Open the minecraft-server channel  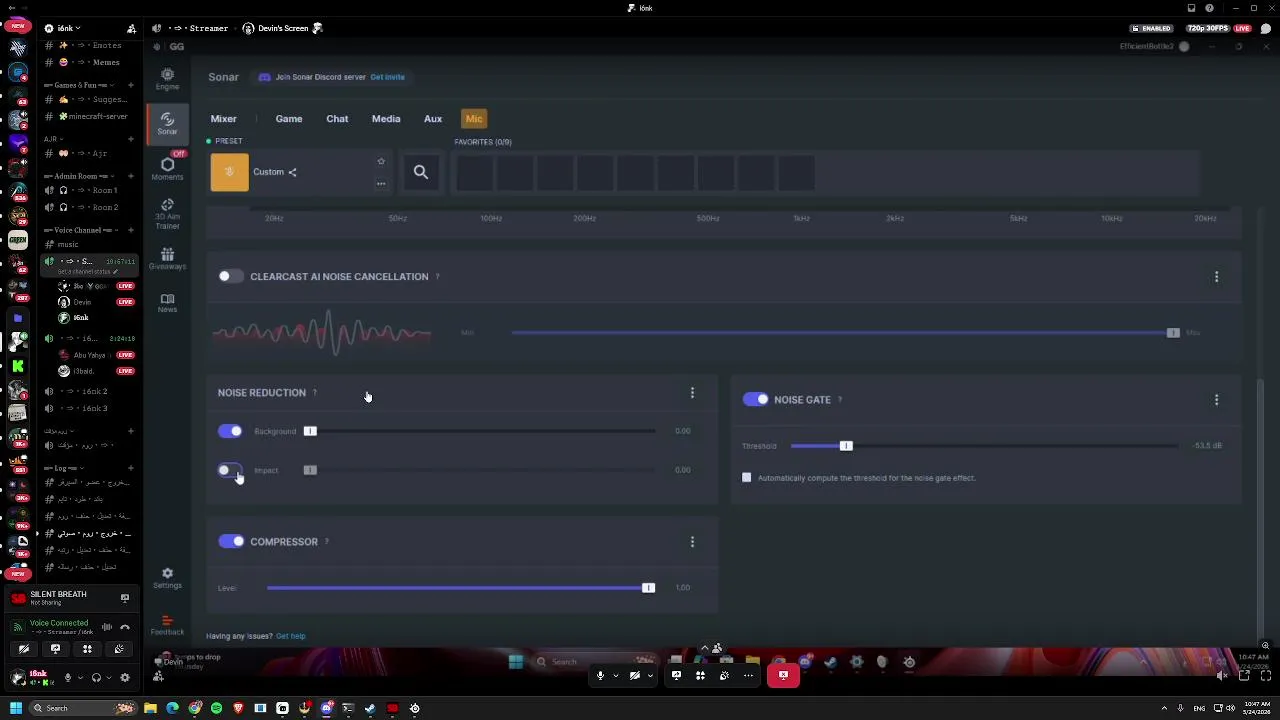(90, 116)
